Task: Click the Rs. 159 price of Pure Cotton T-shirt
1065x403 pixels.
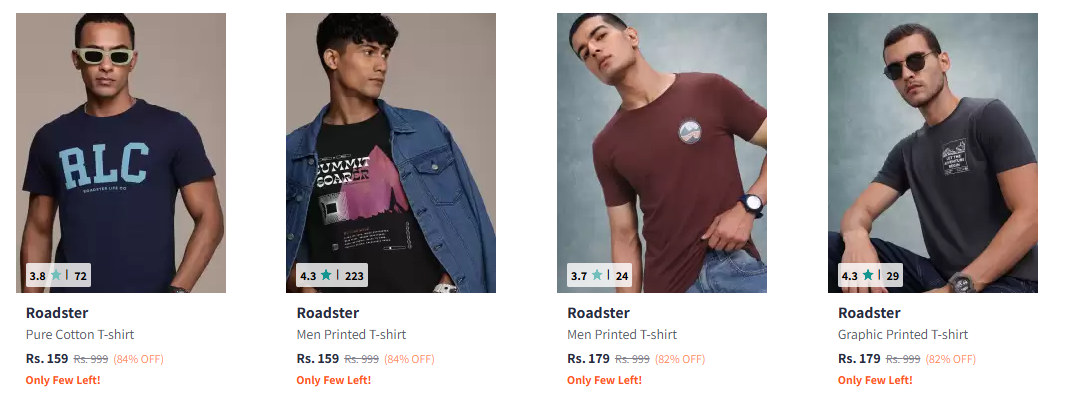Action: click(x=47, y=358)
